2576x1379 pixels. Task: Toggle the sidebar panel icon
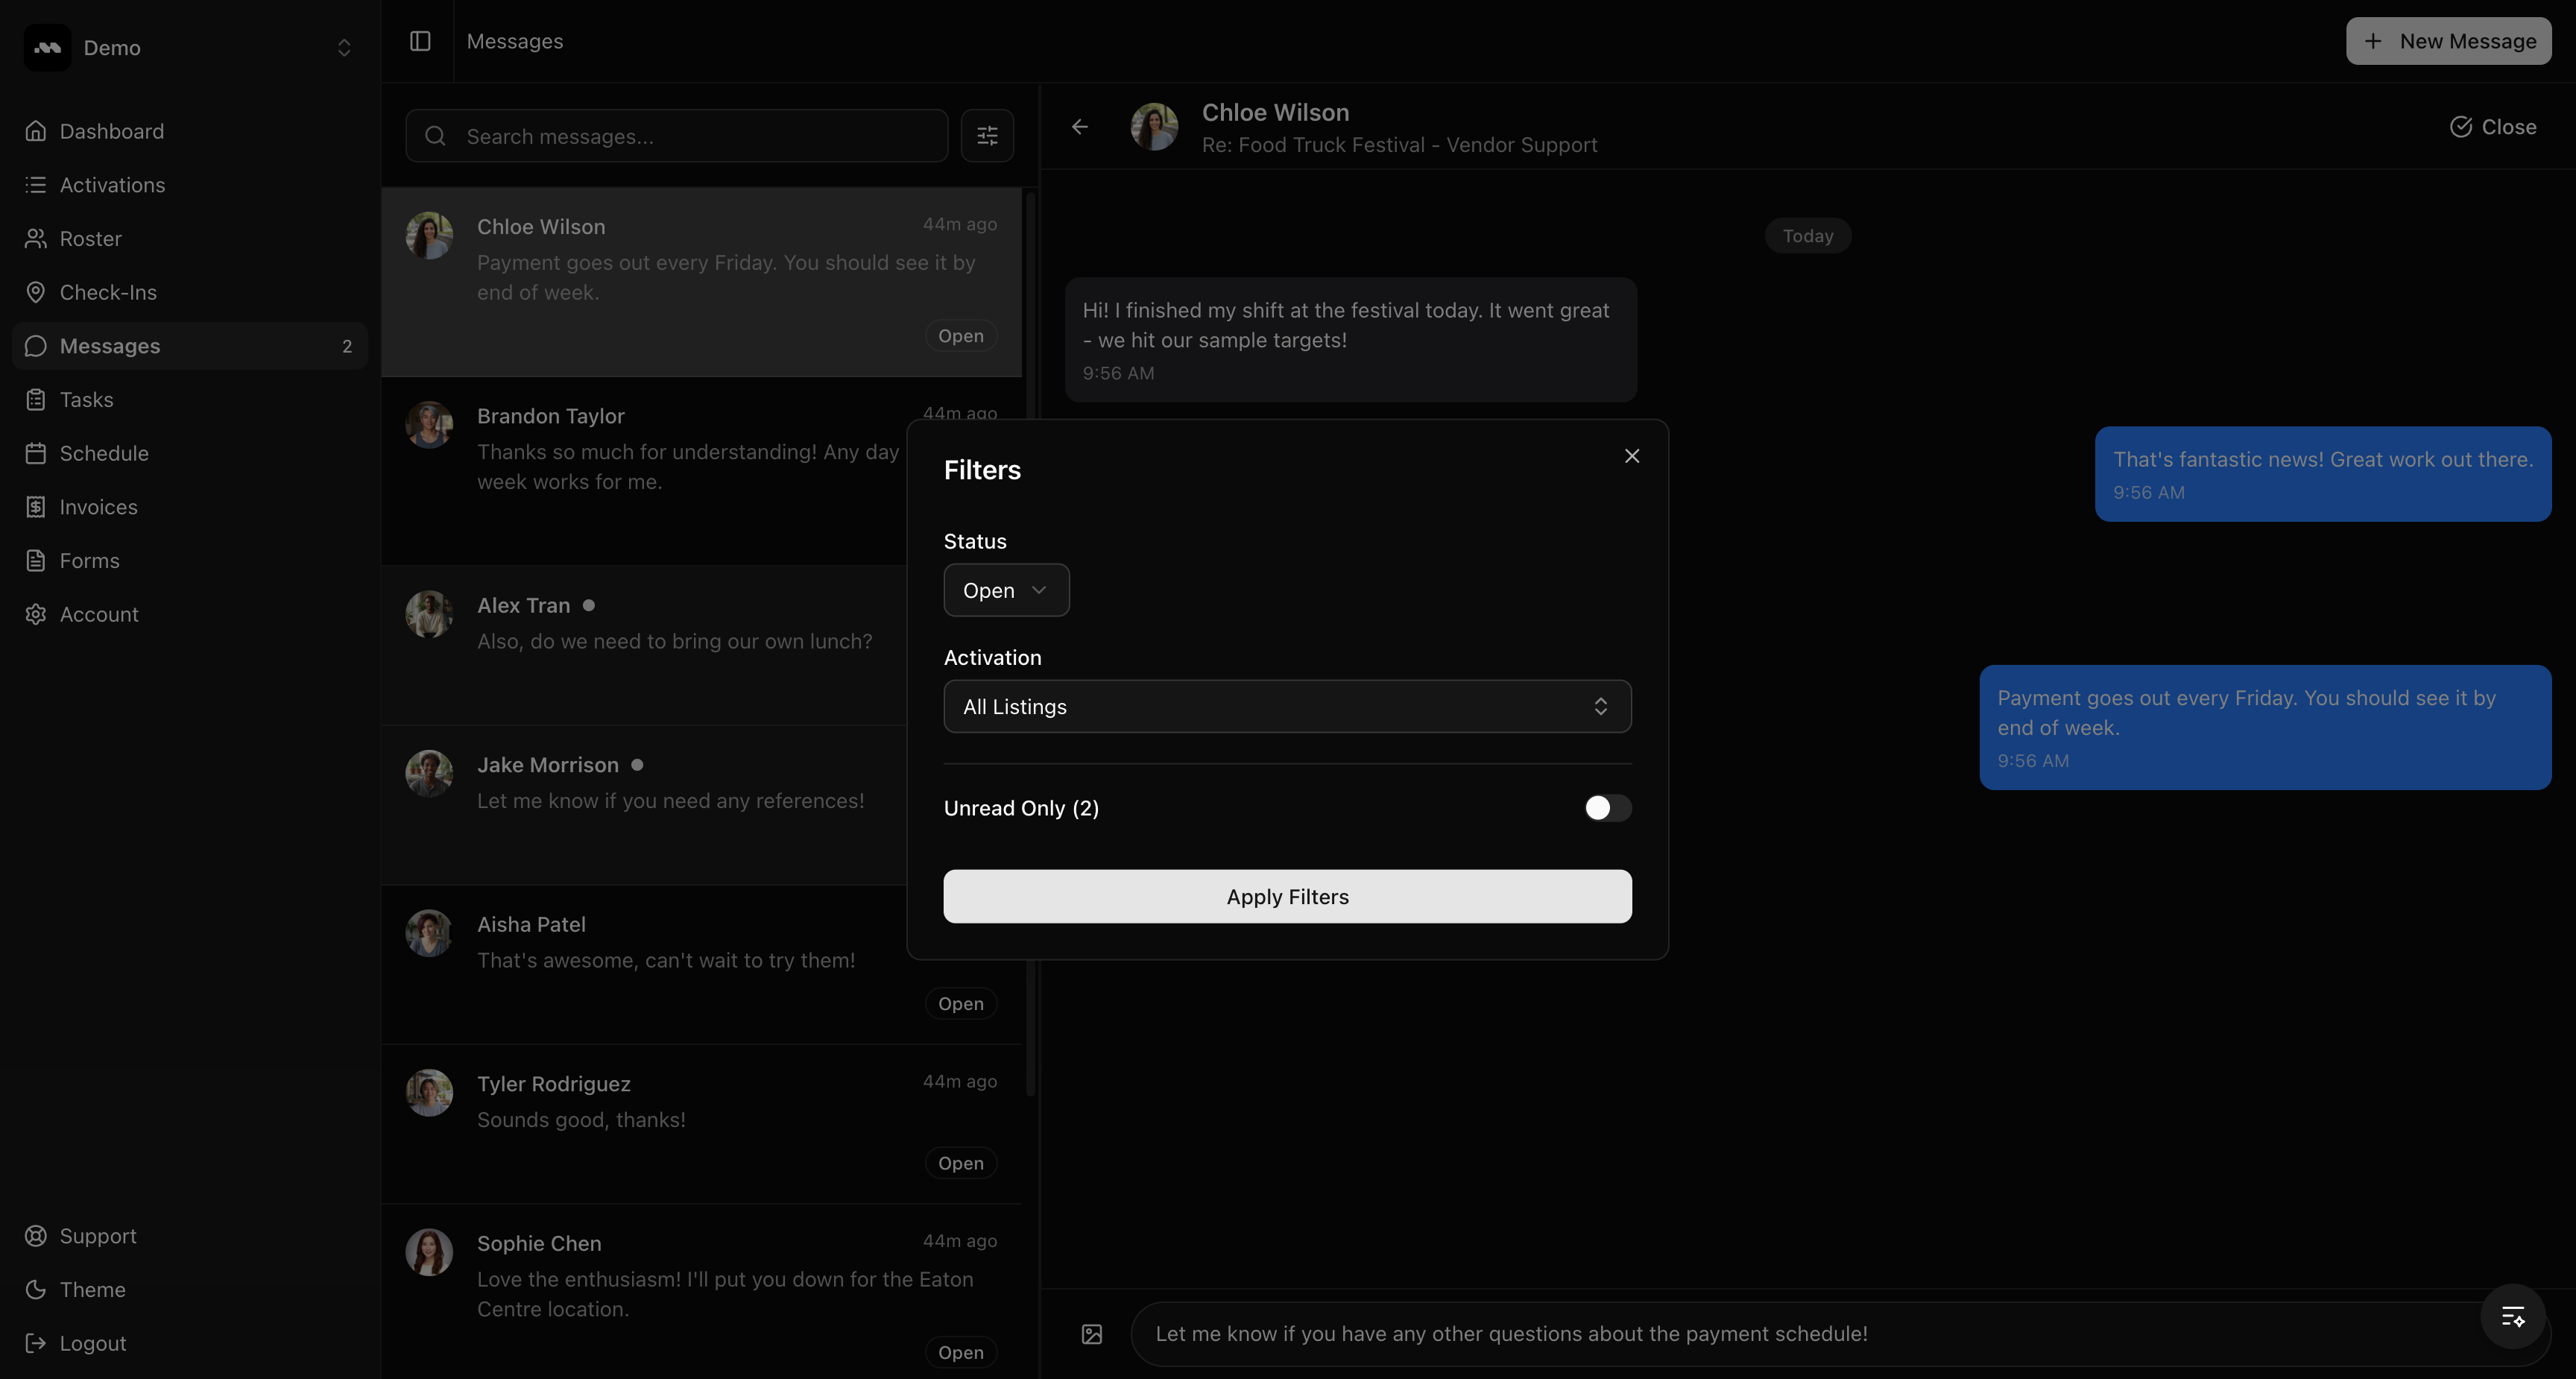point(420,41)
